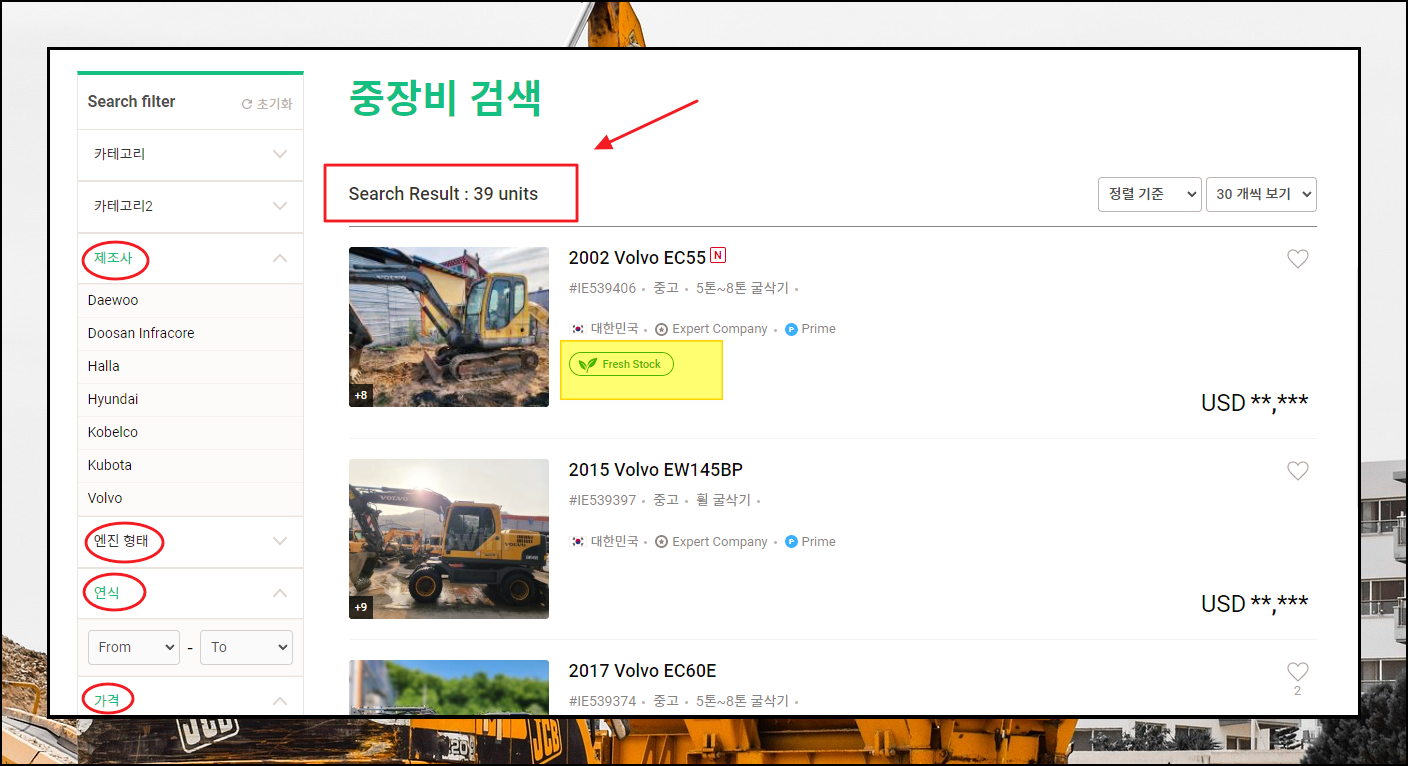Select Halla manufacturer filter
1408x766 pixels.
[190, 366]
